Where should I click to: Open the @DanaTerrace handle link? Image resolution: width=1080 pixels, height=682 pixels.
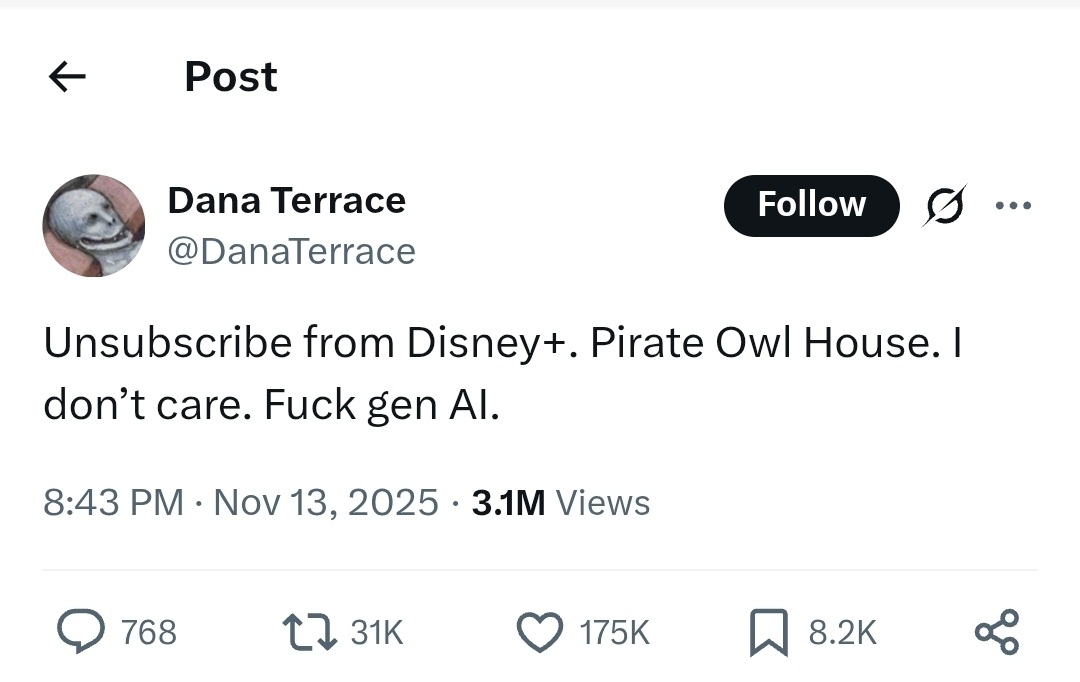pyautogui.click(x=291, y=251)
